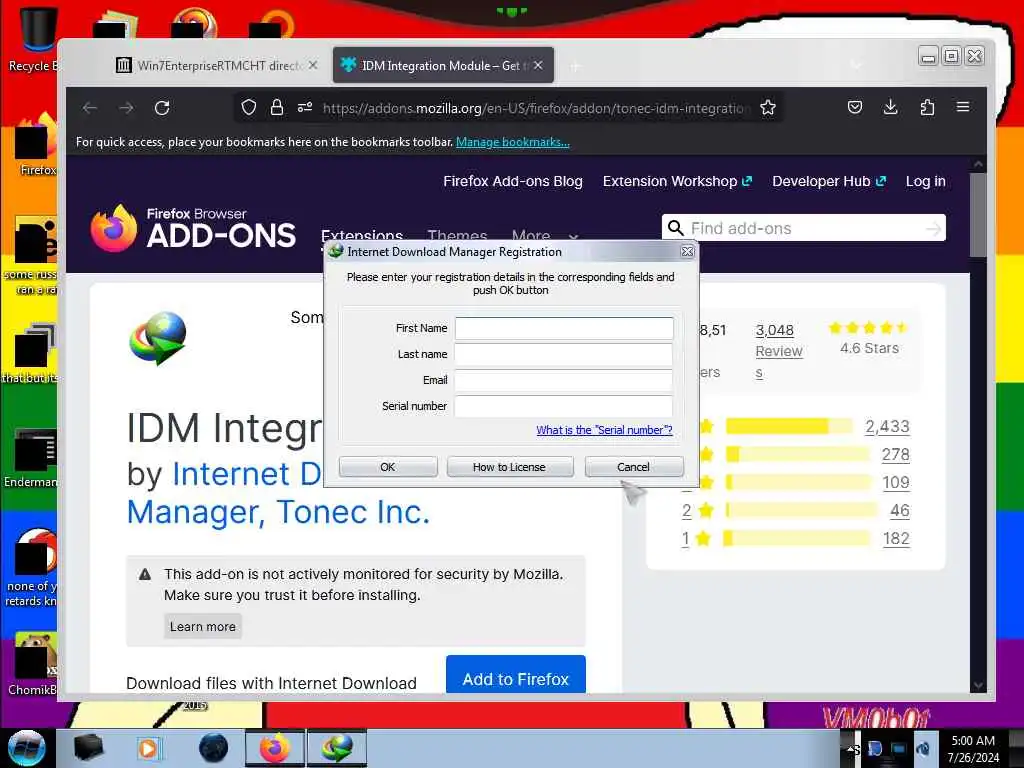
Task: Click the 46 two-star rating bar
Action: [x=801, y=510]
